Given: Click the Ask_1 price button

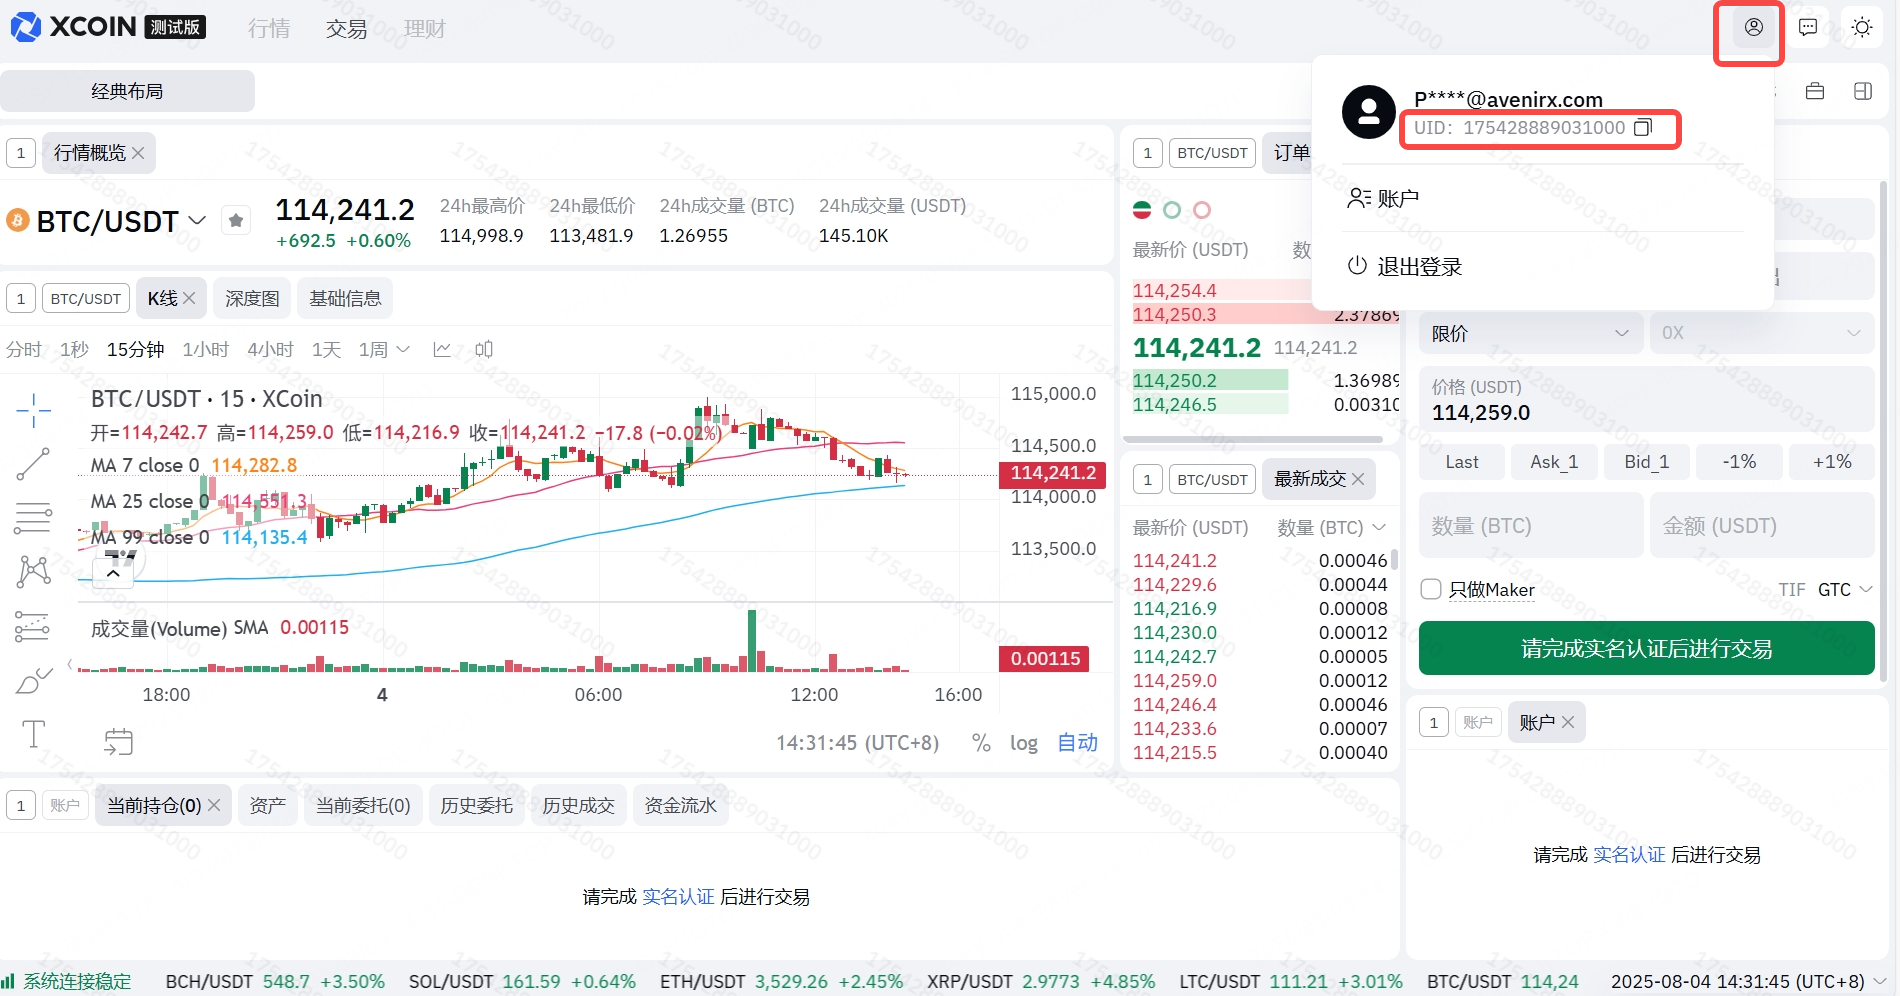Looking at the screenshot, I should click(x=1554, y=462).
